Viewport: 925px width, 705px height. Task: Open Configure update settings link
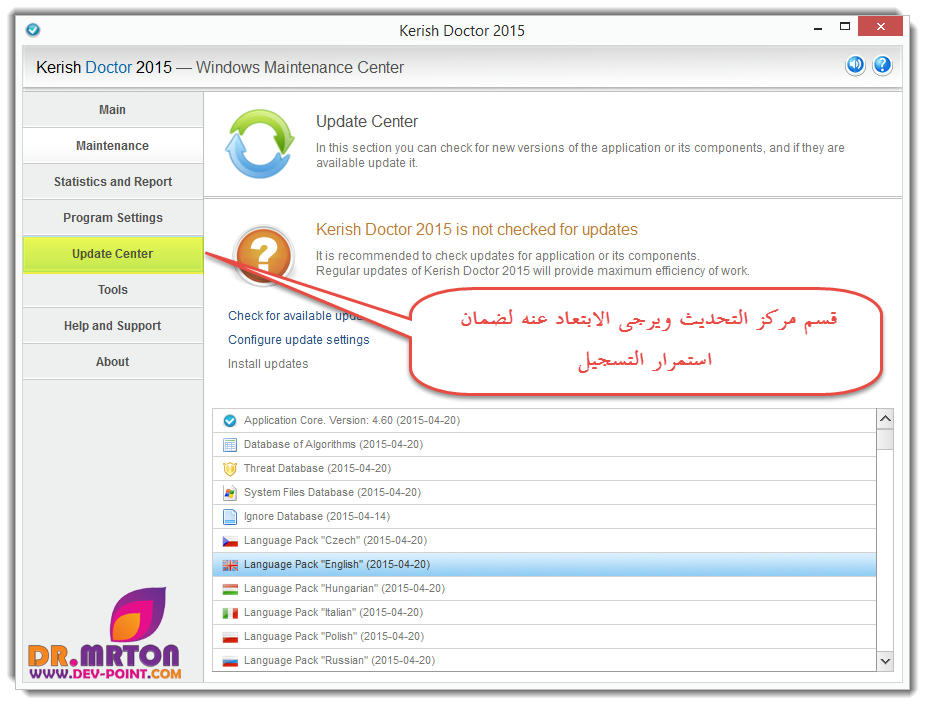(x=299, y=340)
